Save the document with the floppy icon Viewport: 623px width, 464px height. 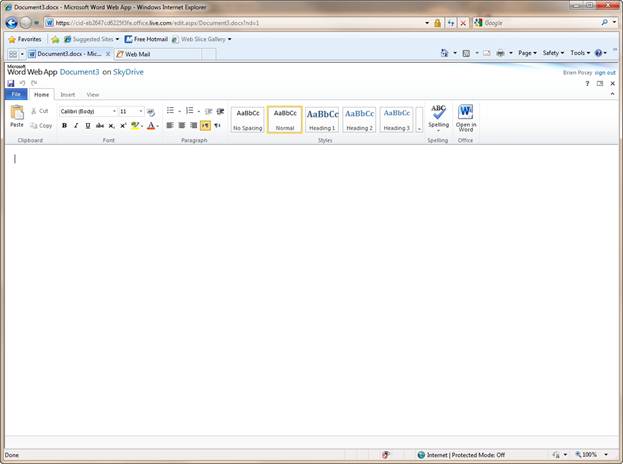tap(11, 83)
